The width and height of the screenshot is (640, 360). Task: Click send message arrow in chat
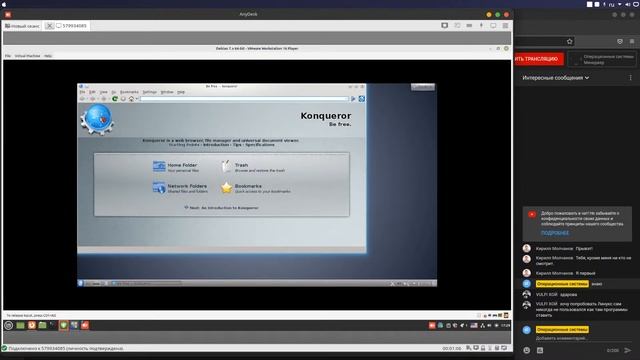point(628,350)
